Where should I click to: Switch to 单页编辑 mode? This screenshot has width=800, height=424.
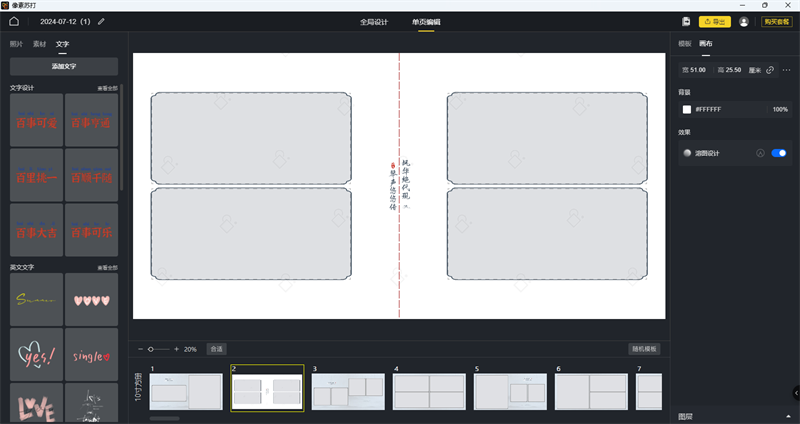tap(426, 22)
